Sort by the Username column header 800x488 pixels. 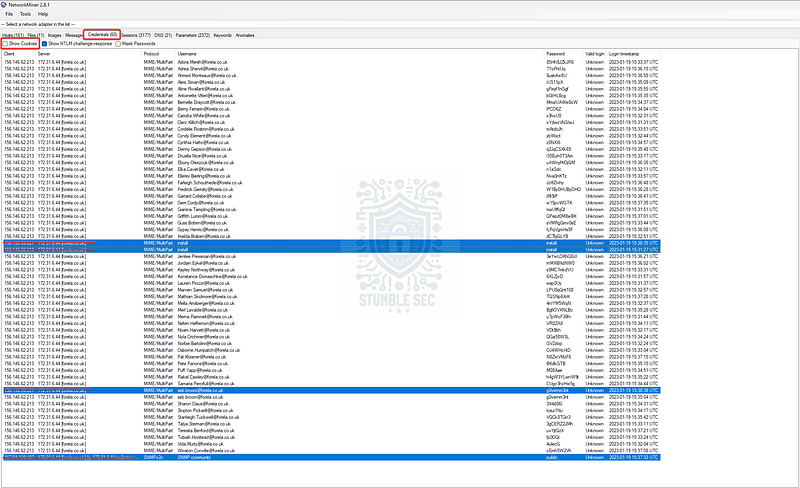click(x=360, y=54)
